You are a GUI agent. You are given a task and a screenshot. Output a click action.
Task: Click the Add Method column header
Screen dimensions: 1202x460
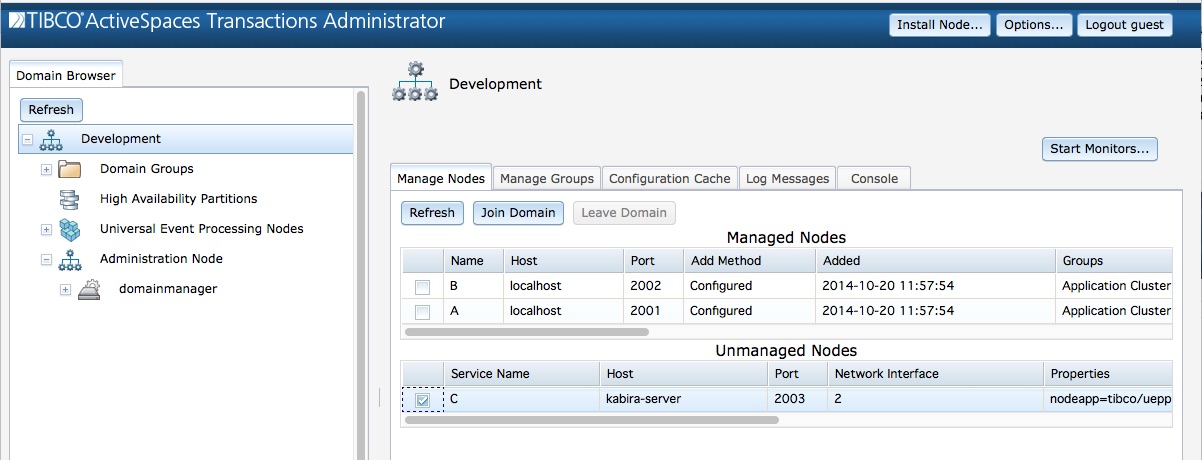(749, 260)
